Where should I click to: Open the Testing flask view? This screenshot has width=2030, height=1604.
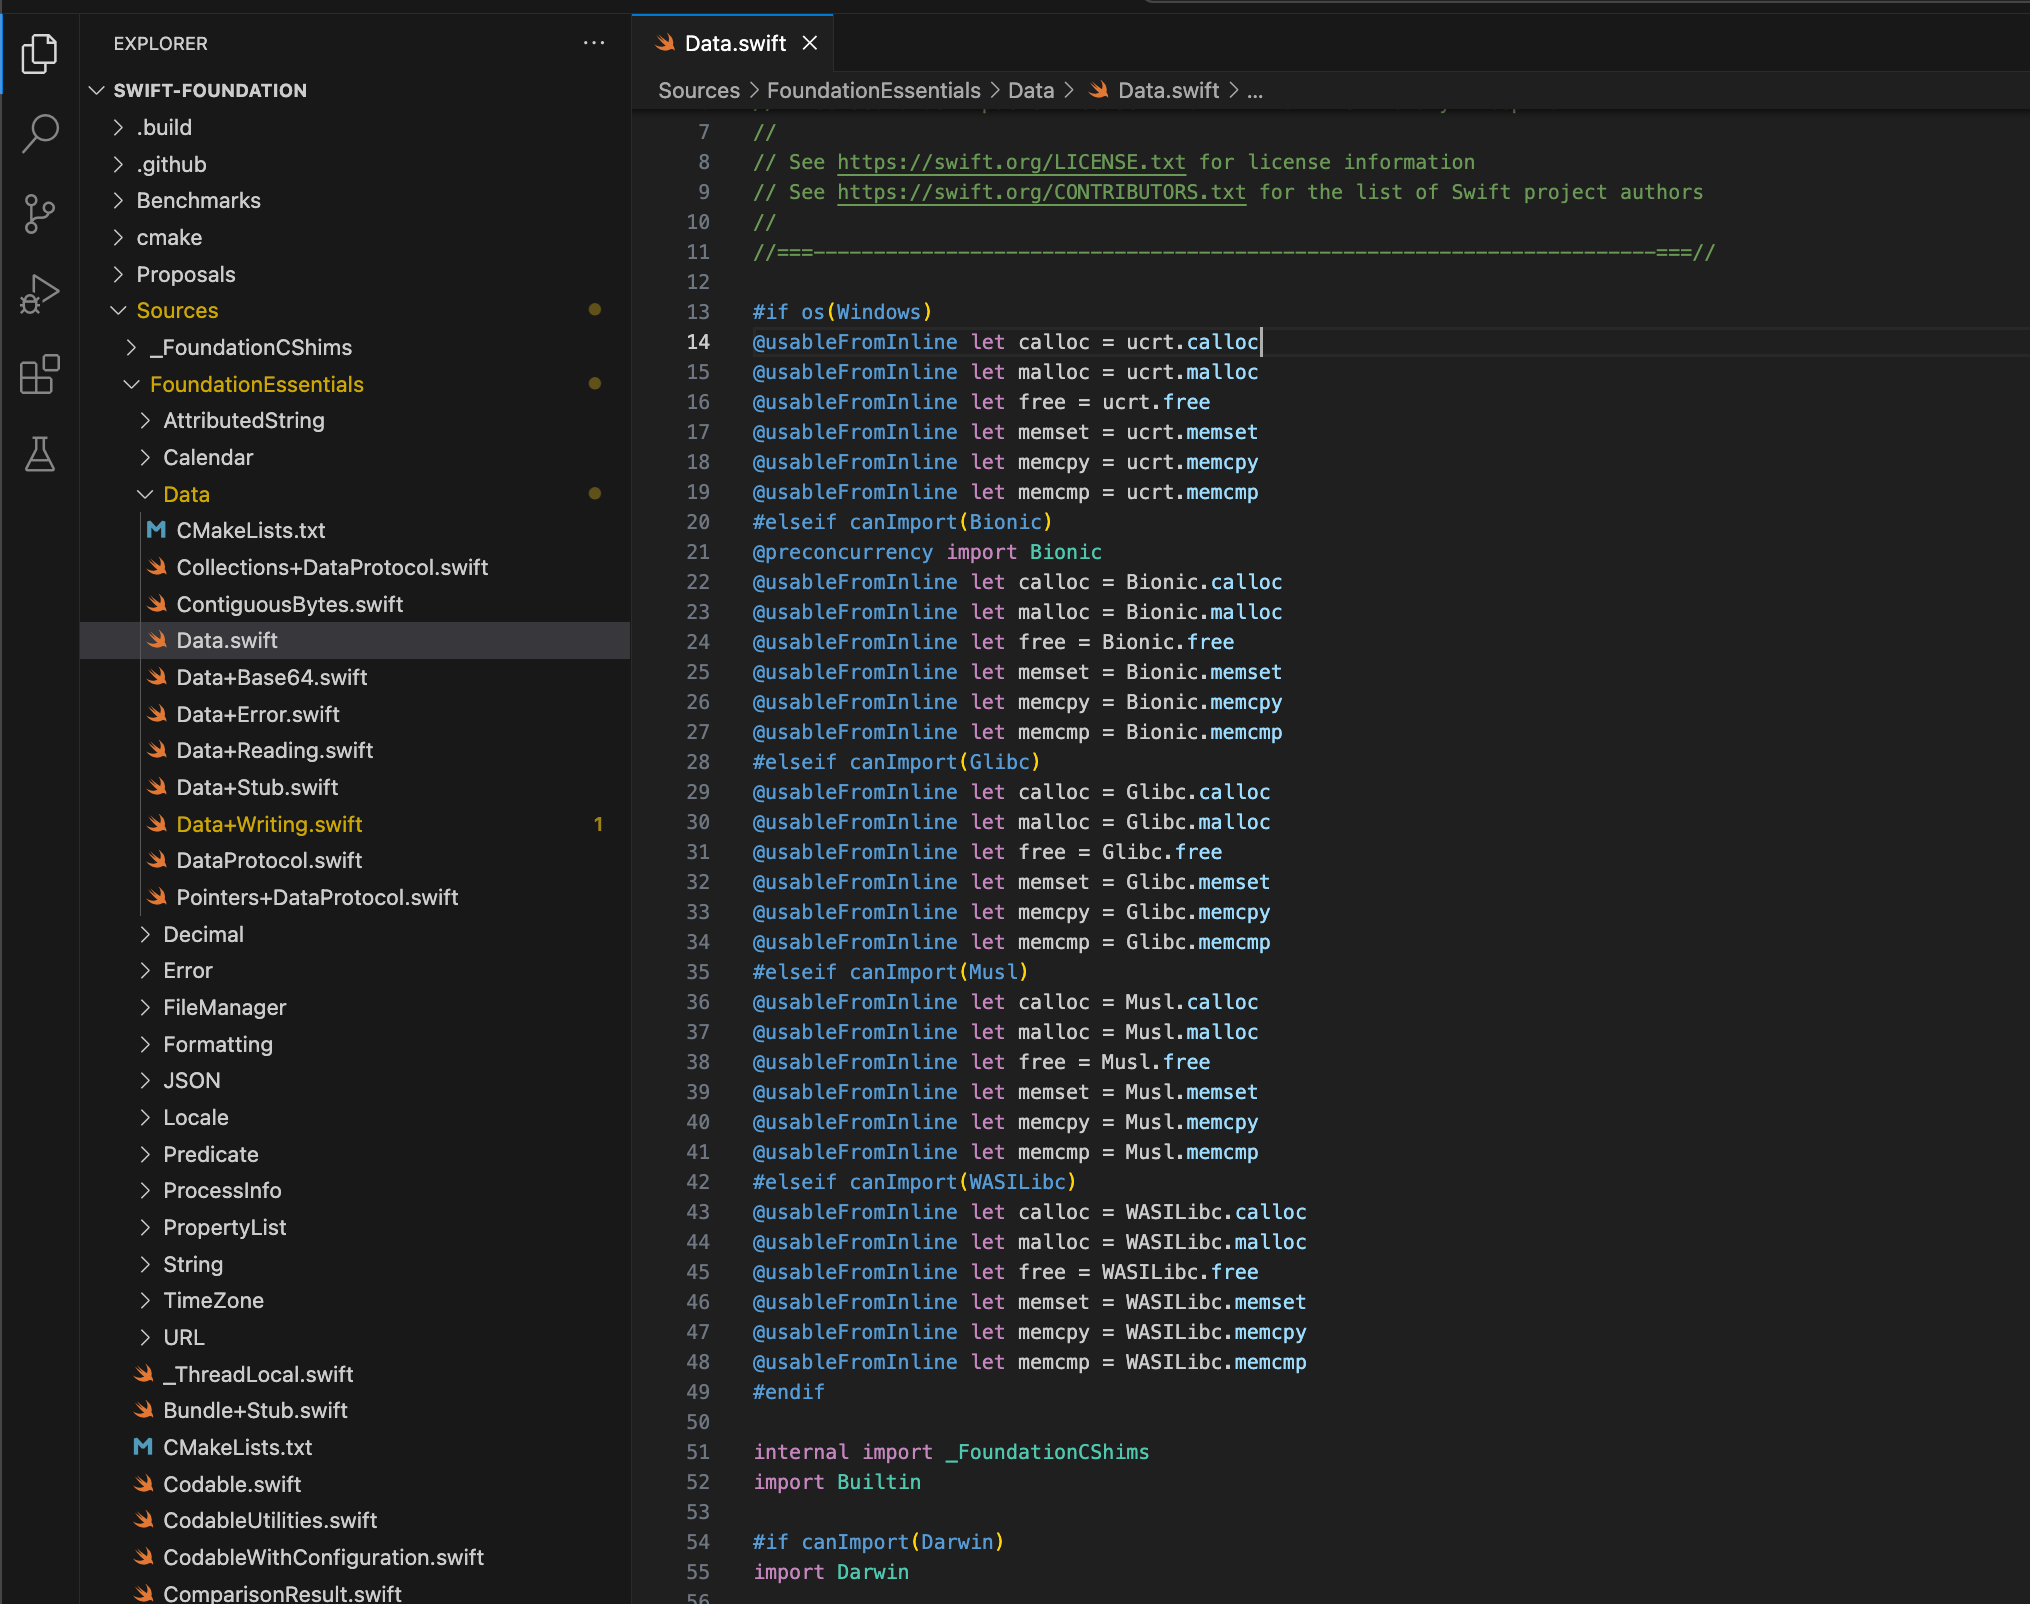click(39, 455)
